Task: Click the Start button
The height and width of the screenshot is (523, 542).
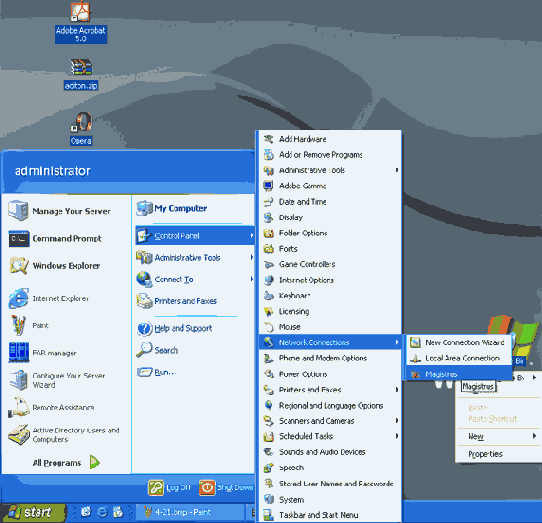Action: [x=33, y=512]
